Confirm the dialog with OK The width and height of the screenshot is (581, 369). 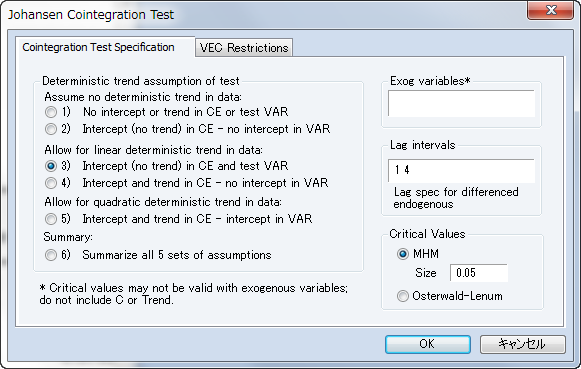pos(428,344)
